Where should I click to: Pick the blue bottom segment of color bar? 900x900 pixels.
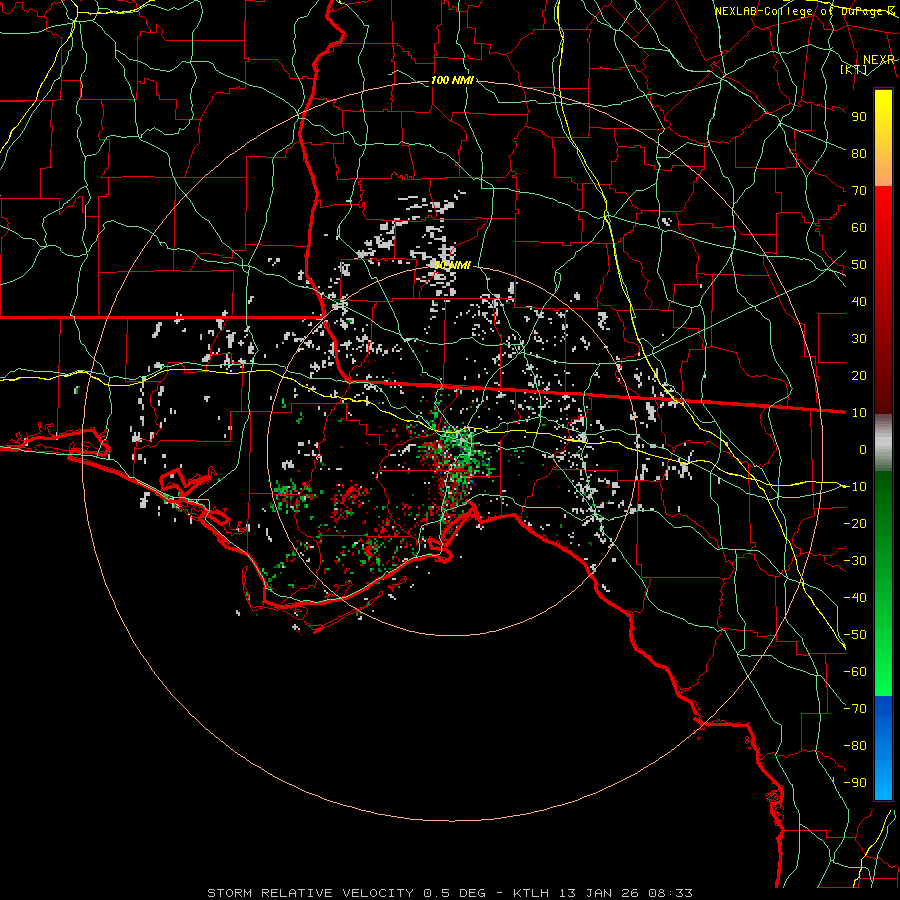(x=883, y=748)
